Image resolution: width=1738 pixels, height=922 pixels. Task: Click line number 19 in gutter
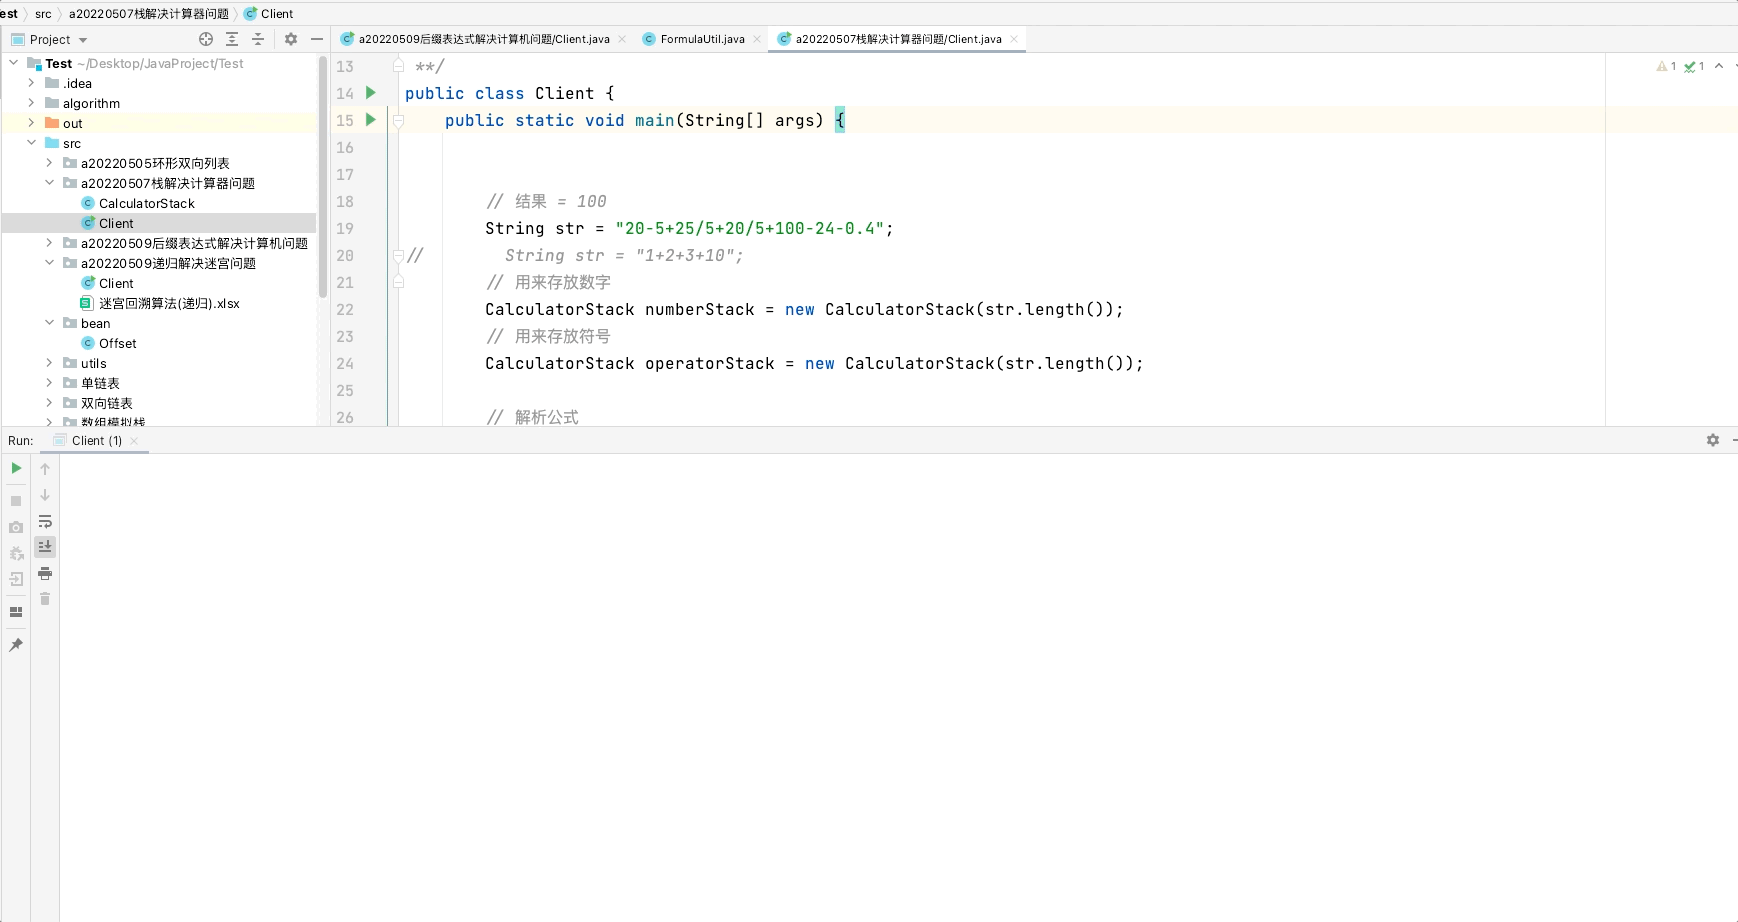tap(345, 228)
